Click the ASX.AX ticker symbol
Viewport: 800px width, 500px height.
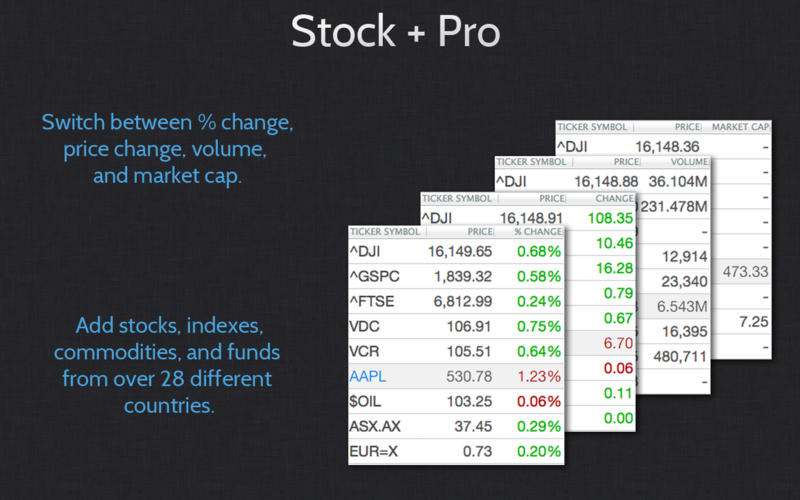[377, 426]
